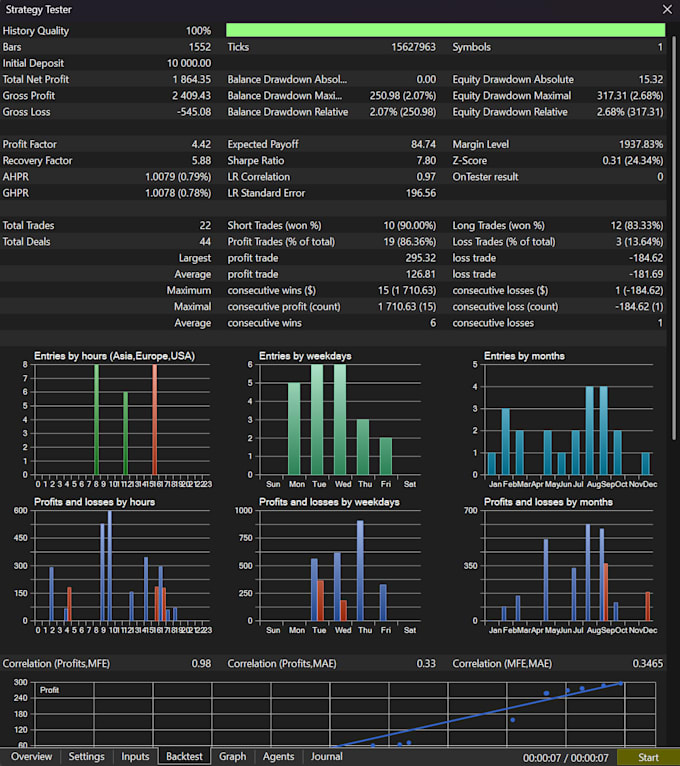This screenshot has width=680, height=766.
Task: Click the Short Trades value 10 (90.00%)
Action: [x=409, y=225]
